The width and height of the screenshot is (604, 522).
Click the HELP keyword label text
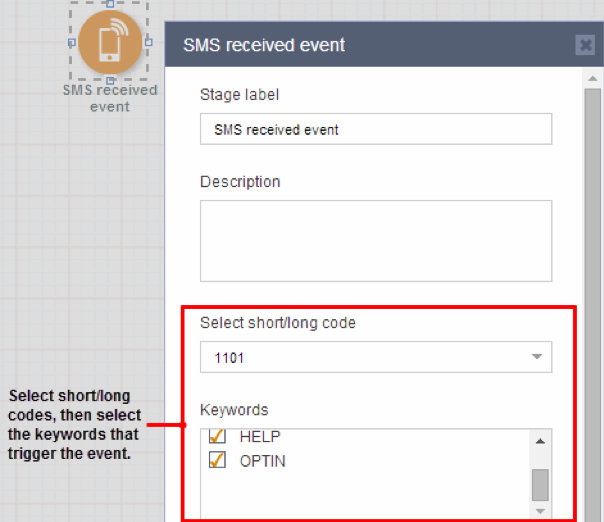pos(259,437)
